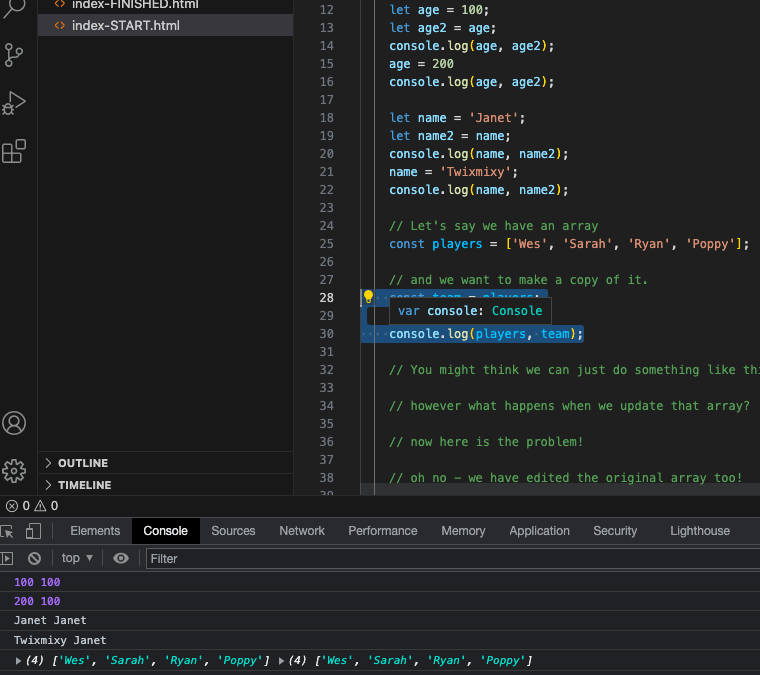Toggle the console sidebar panel
The width and height of the screenshot is (760, 675).
(7, 558)
